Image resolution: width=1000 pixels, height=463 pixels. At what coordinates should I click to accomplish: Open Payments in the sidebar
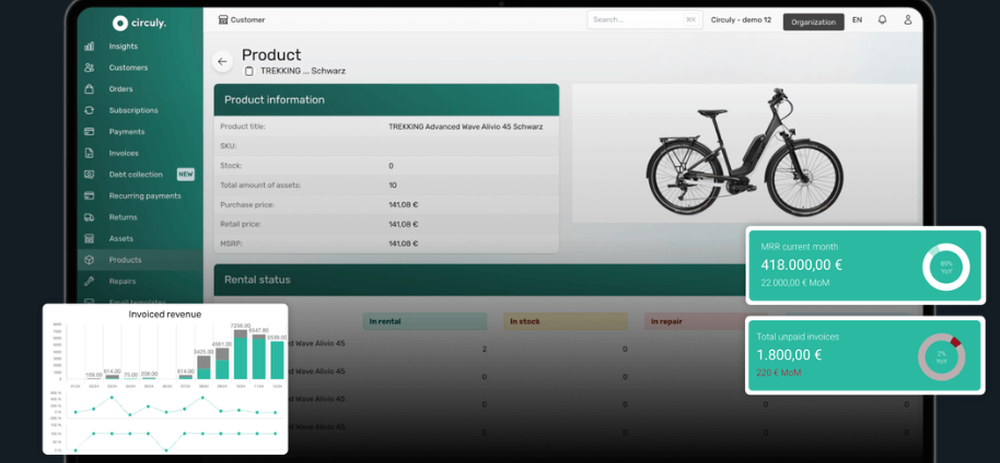coord(127,132)
